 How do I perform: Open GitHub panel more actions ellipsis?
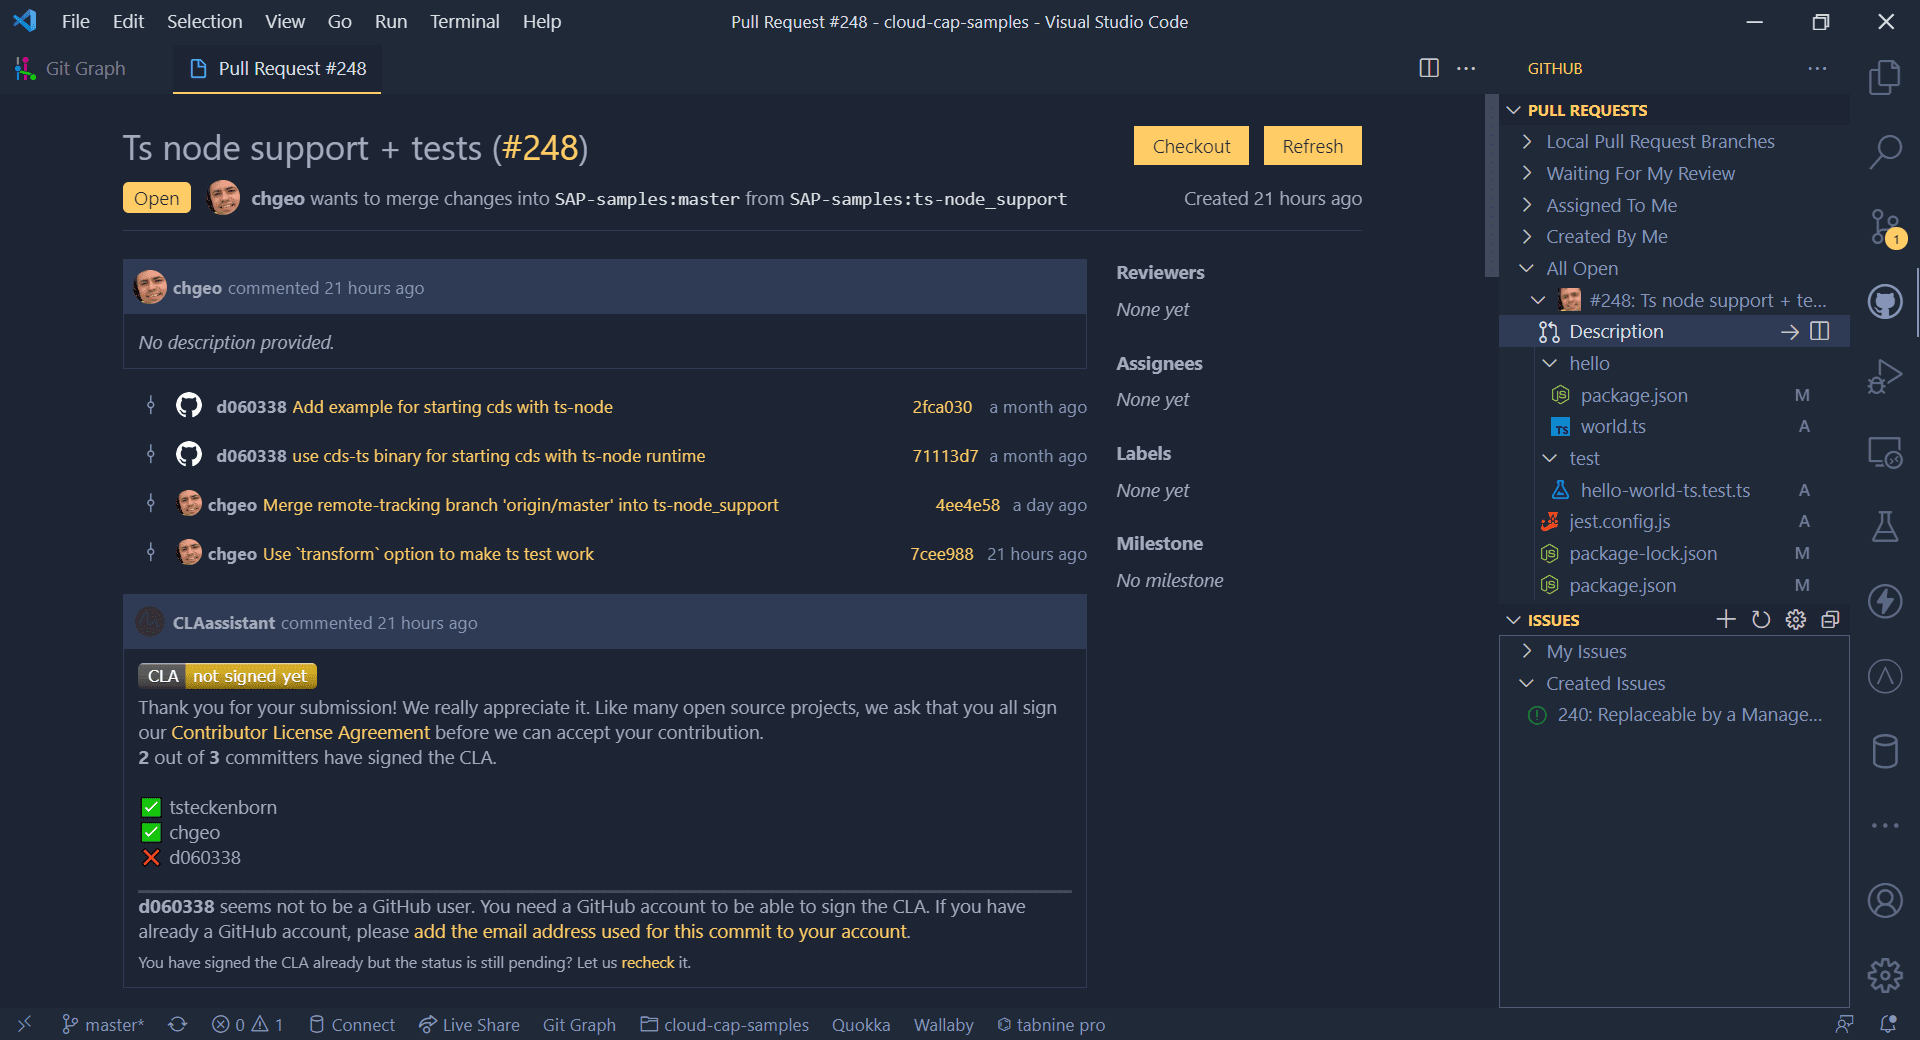tap(1817, 68)
